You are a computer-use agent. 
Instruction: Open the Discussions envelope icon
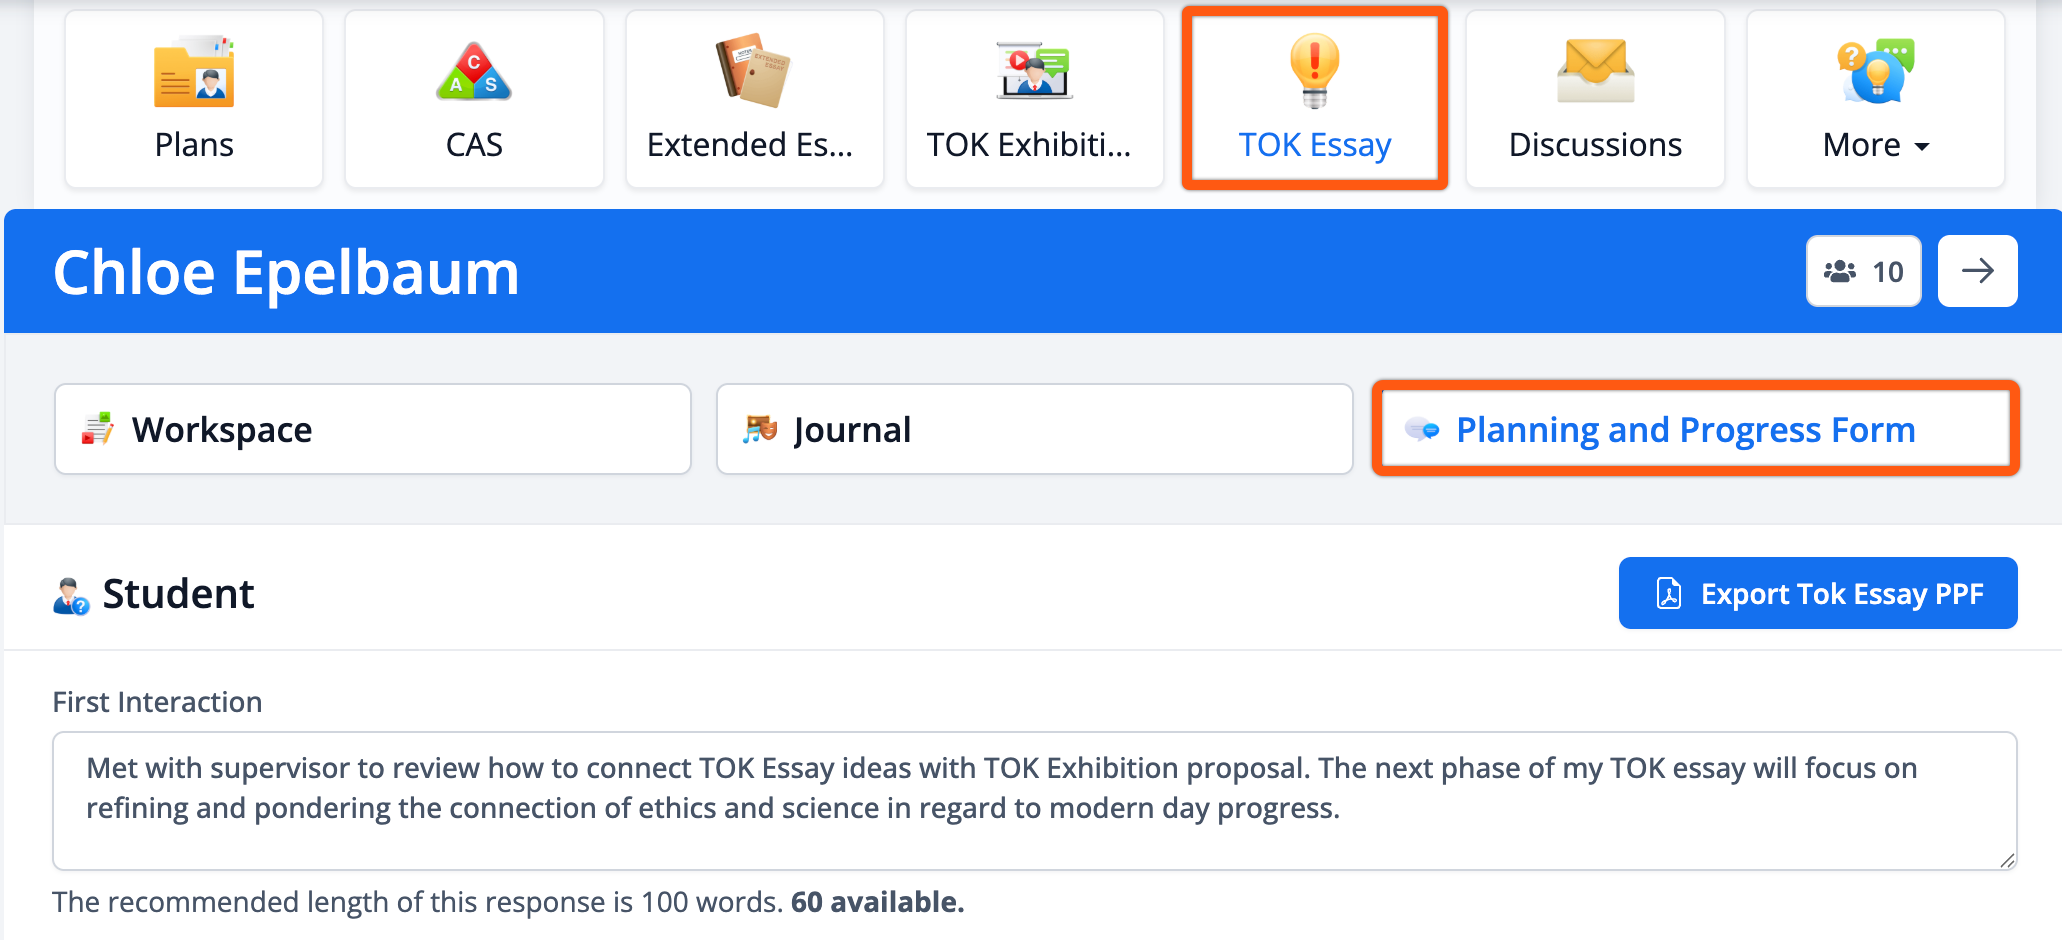click(x=1595, y=70)
